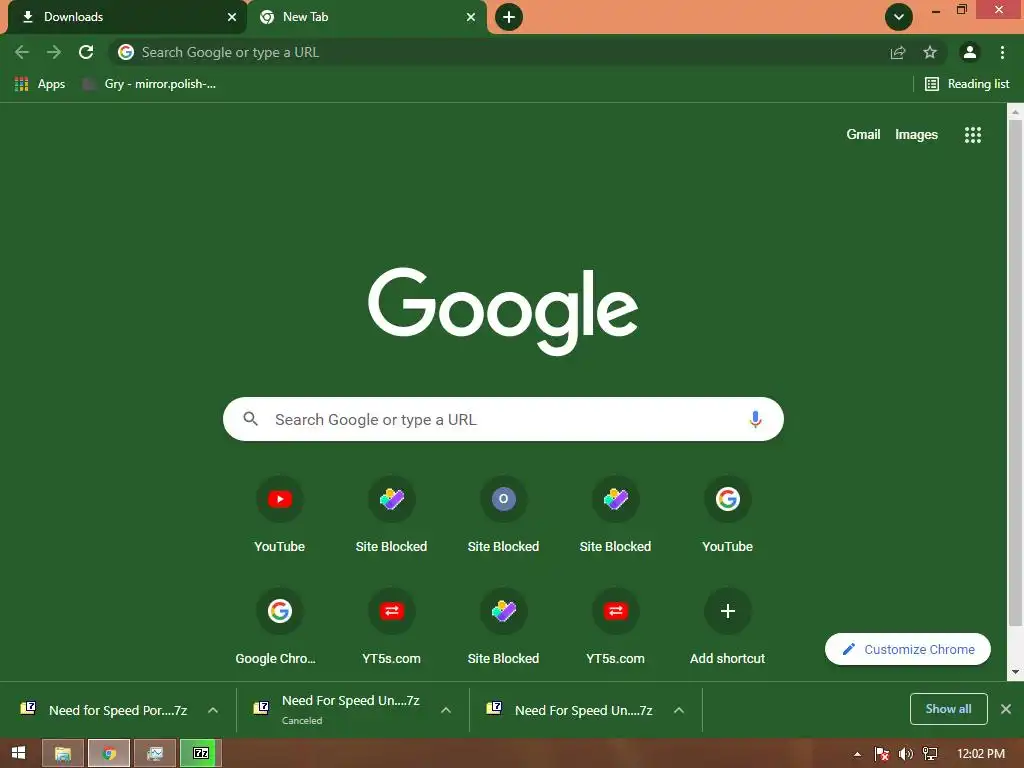
Task: Open the monitor picture app in taskbar
Action: (x=155, y=753)
